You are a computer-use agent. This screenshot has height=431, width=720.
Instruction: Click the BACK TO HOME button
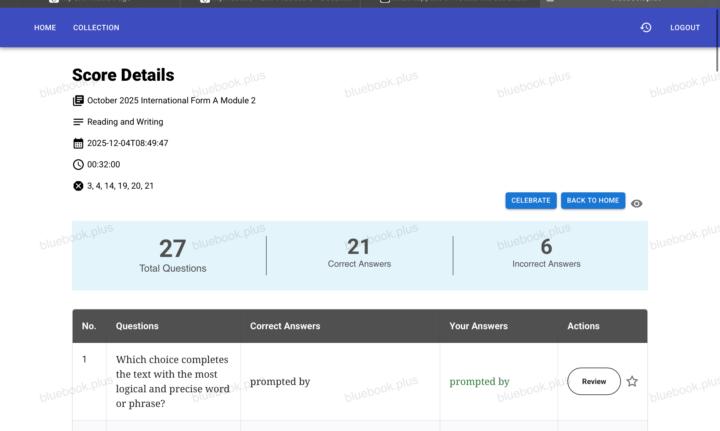point(593,201)
